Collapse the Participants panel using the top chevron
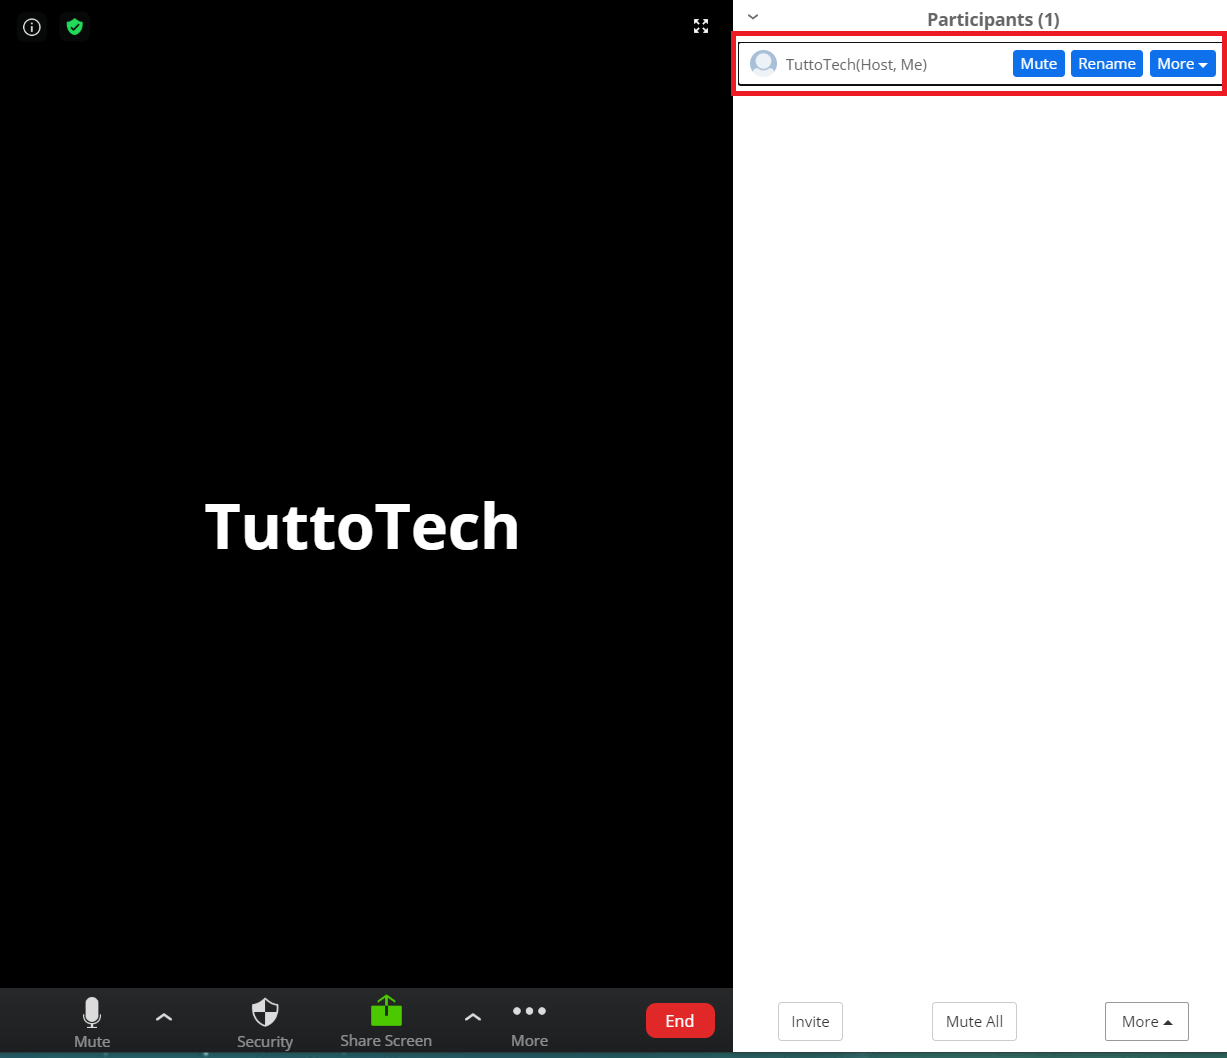Image resolution: width=1227 pixels, height=1058 pixels. click(753, 17)
